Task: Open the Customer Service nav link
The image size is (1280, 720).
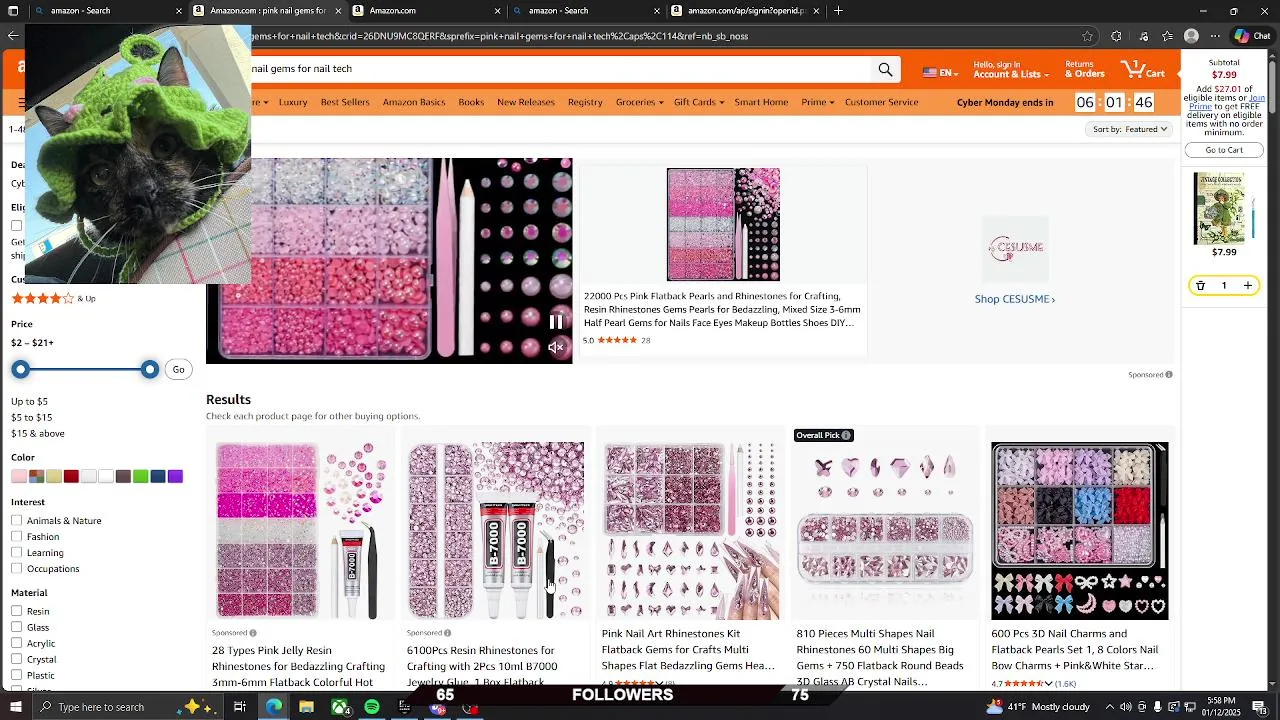Action: (x=881, y=102)
